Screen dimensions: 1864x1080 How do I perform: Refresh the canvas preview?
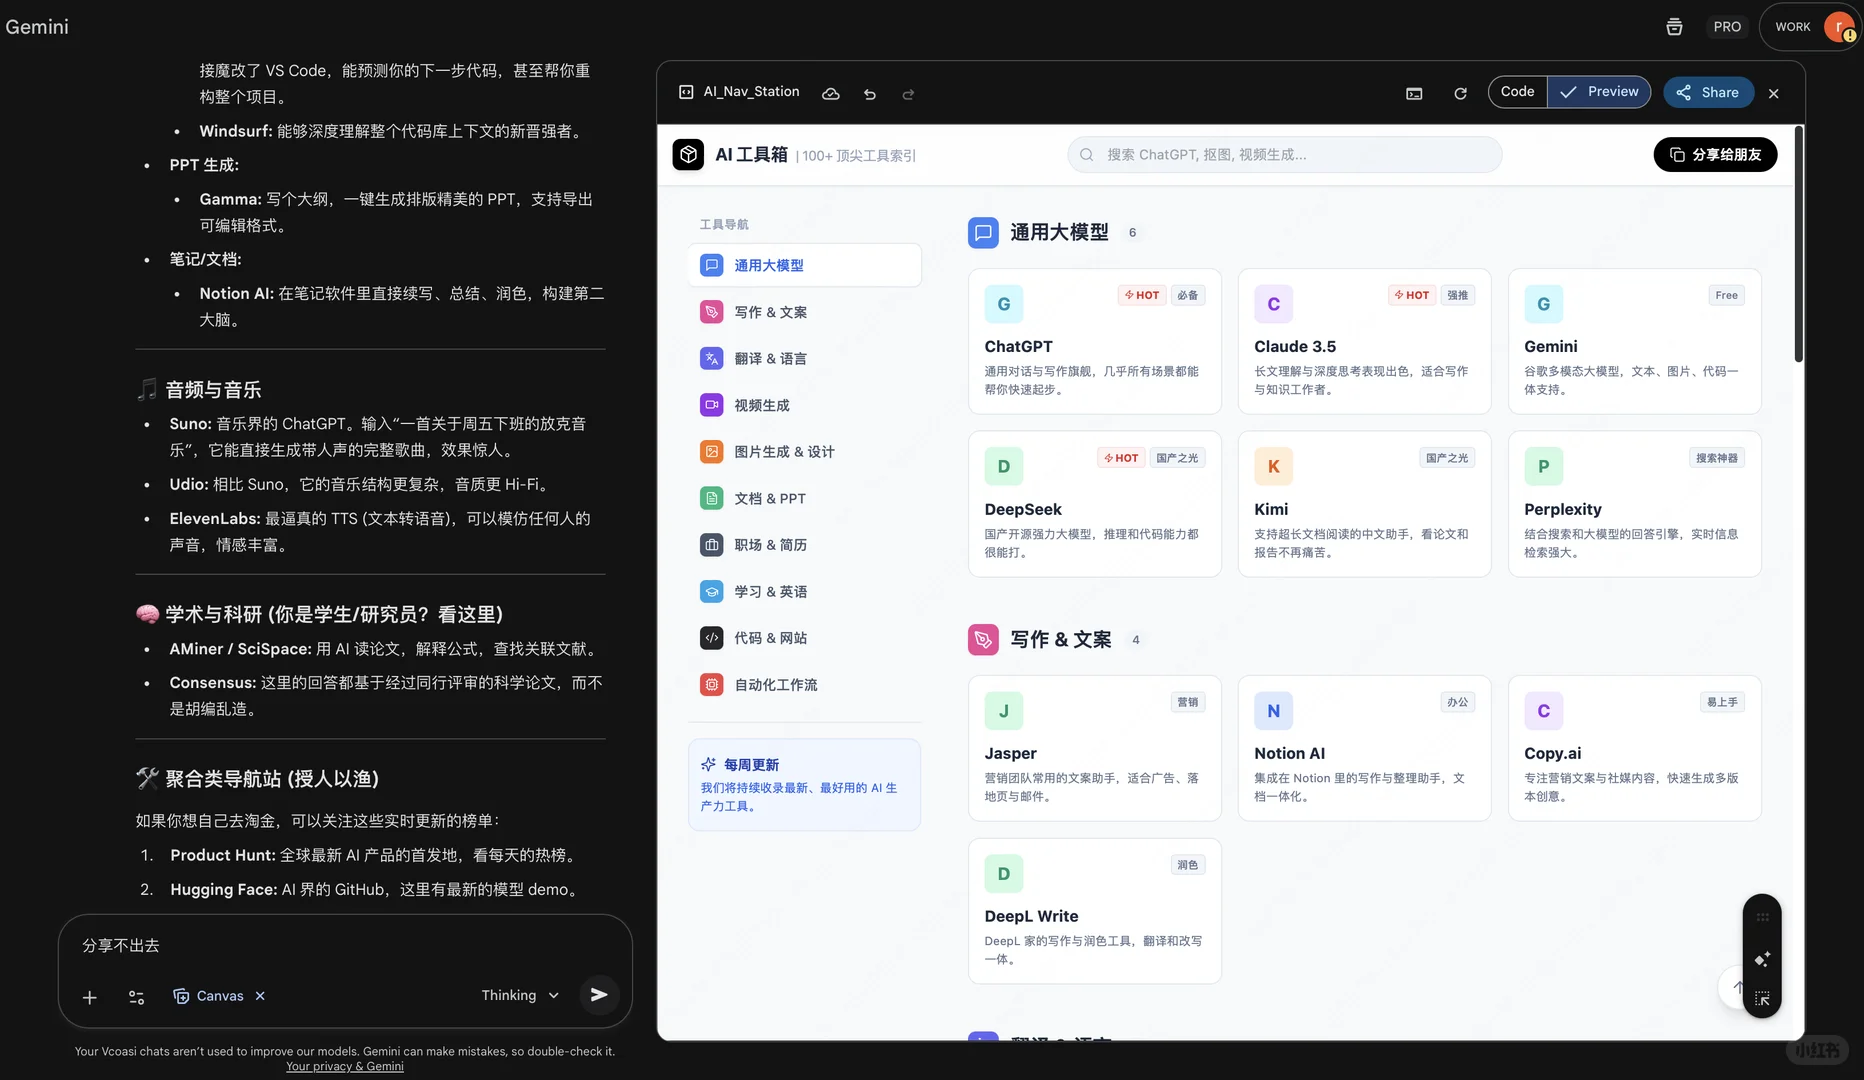coord(1460,93)
